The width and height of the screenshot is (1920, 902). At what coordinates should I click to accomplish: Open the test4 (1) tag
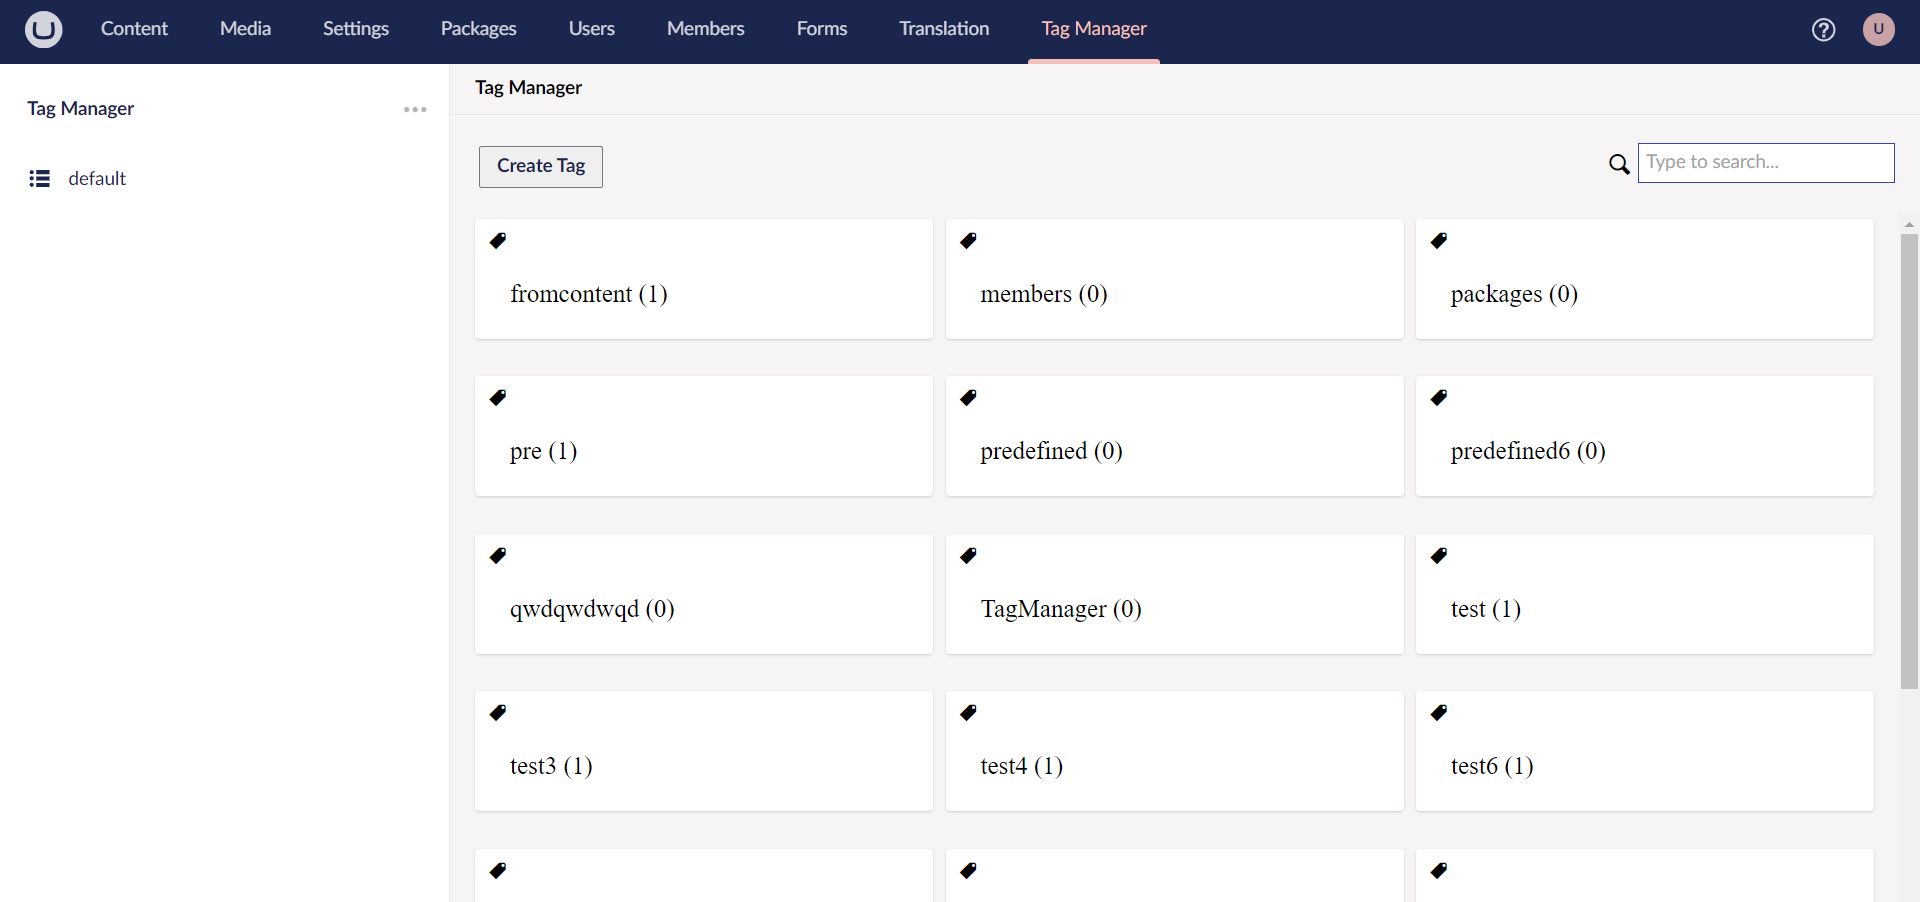[1174, 751]
